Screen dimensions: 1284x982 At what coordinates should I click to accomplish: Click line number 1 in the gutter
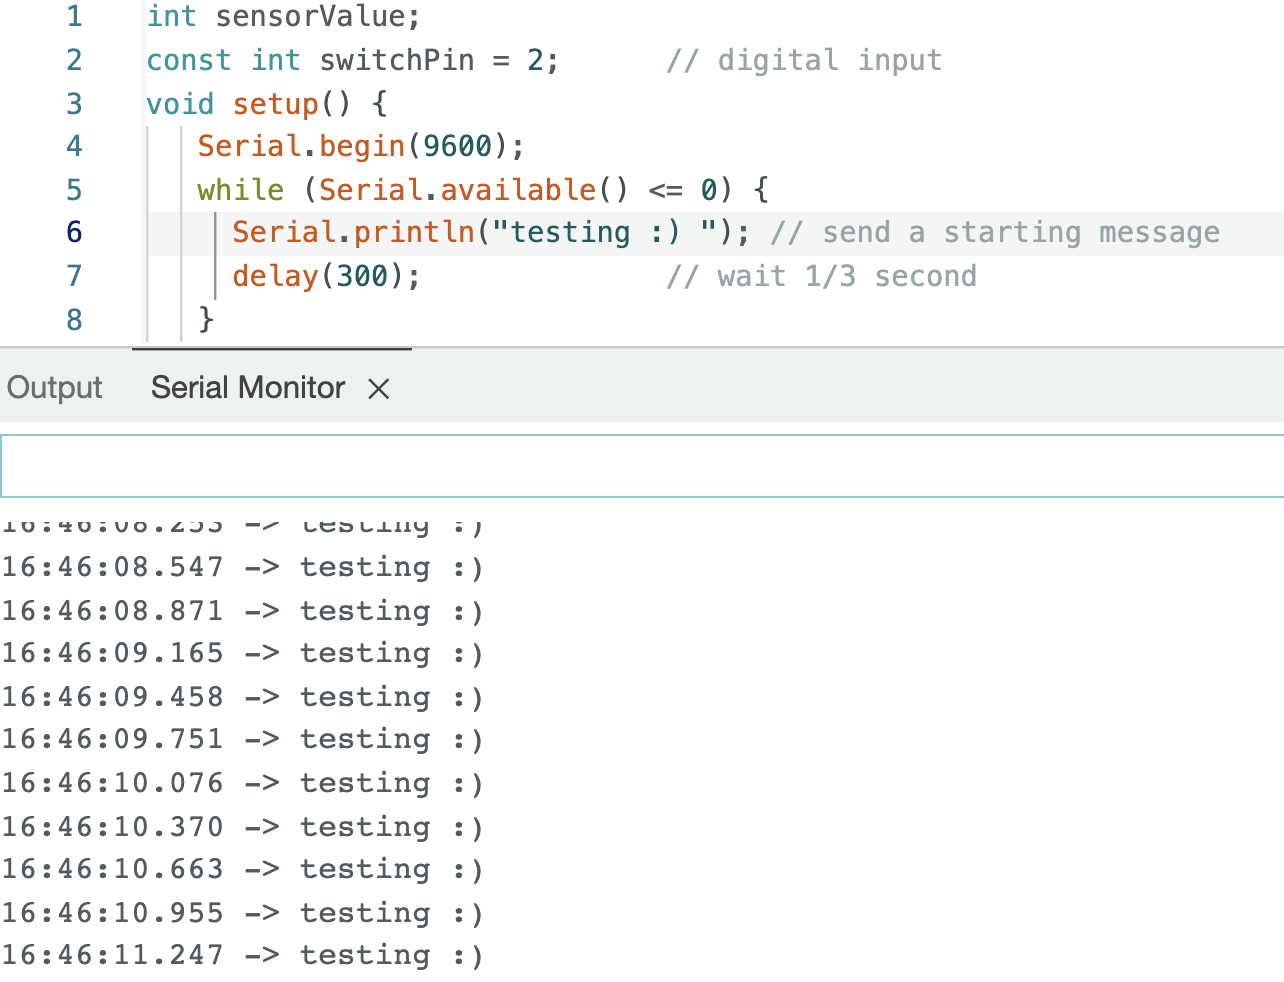click(x=74, y=17)
